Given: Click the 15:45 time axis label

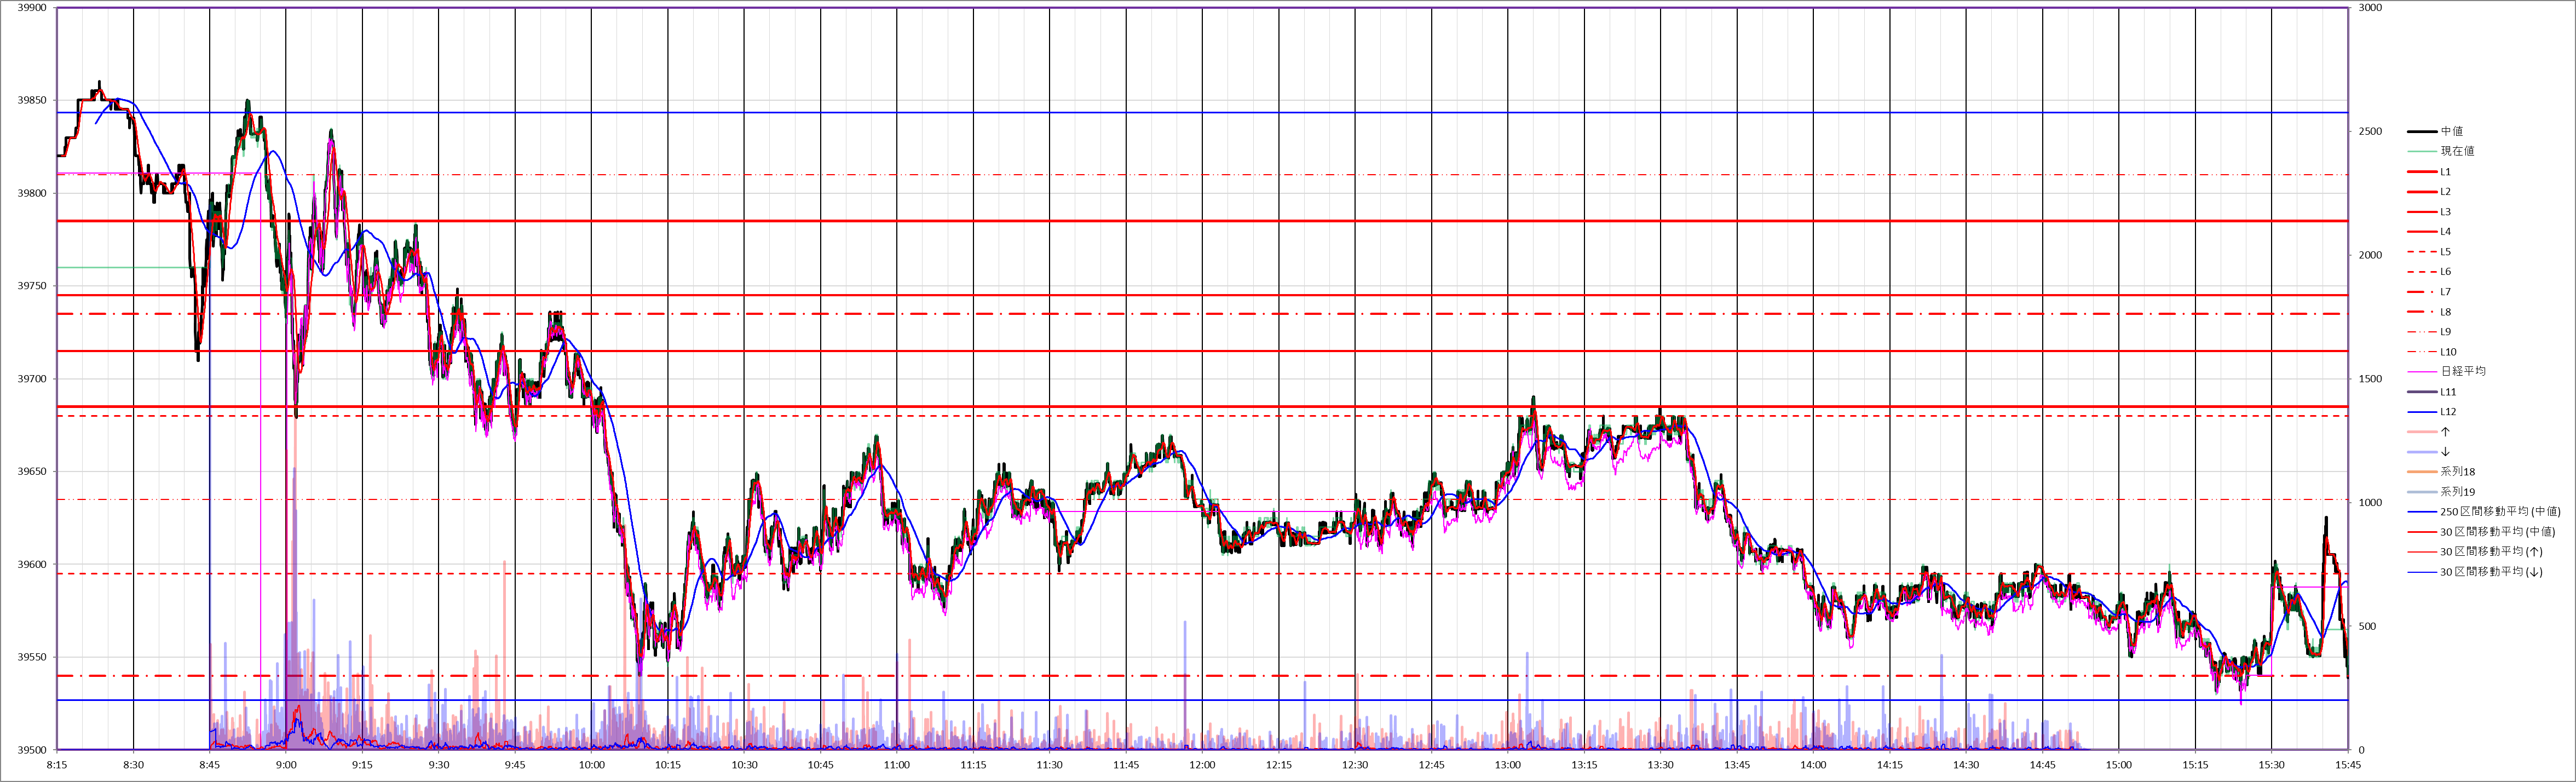Looking at the screenshot, I should pos(2348,765).
